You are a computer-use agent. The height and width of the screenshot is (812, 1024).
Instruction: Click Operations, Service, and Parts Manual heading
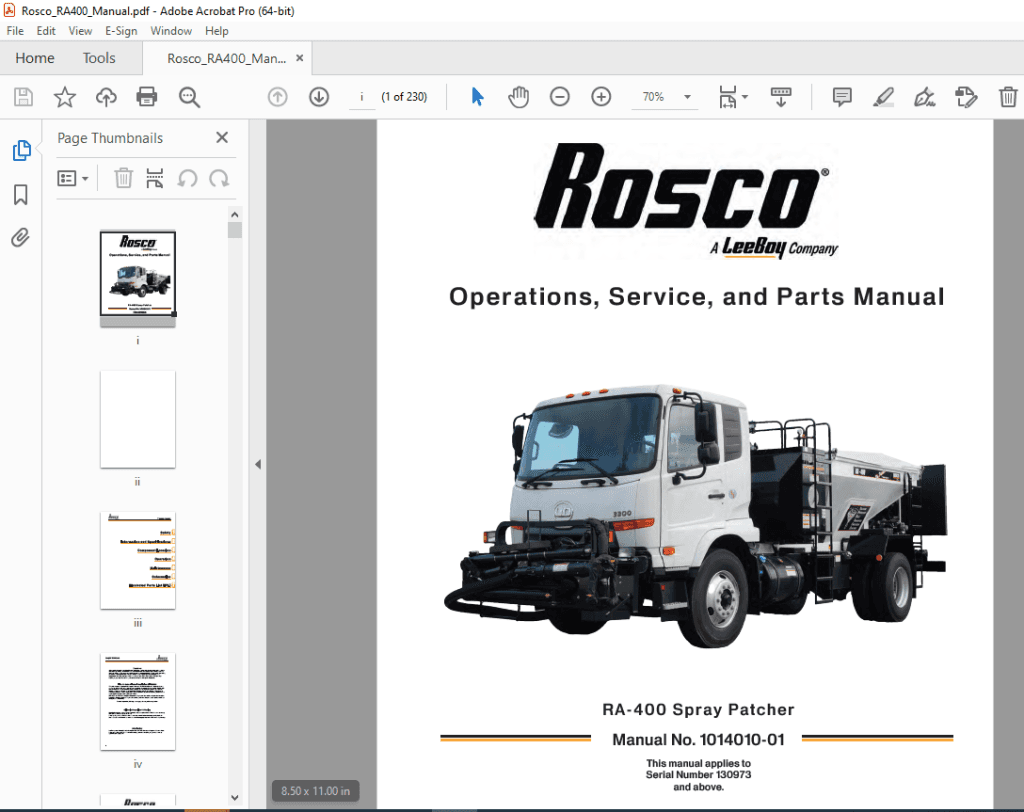[x=697, y=297]
